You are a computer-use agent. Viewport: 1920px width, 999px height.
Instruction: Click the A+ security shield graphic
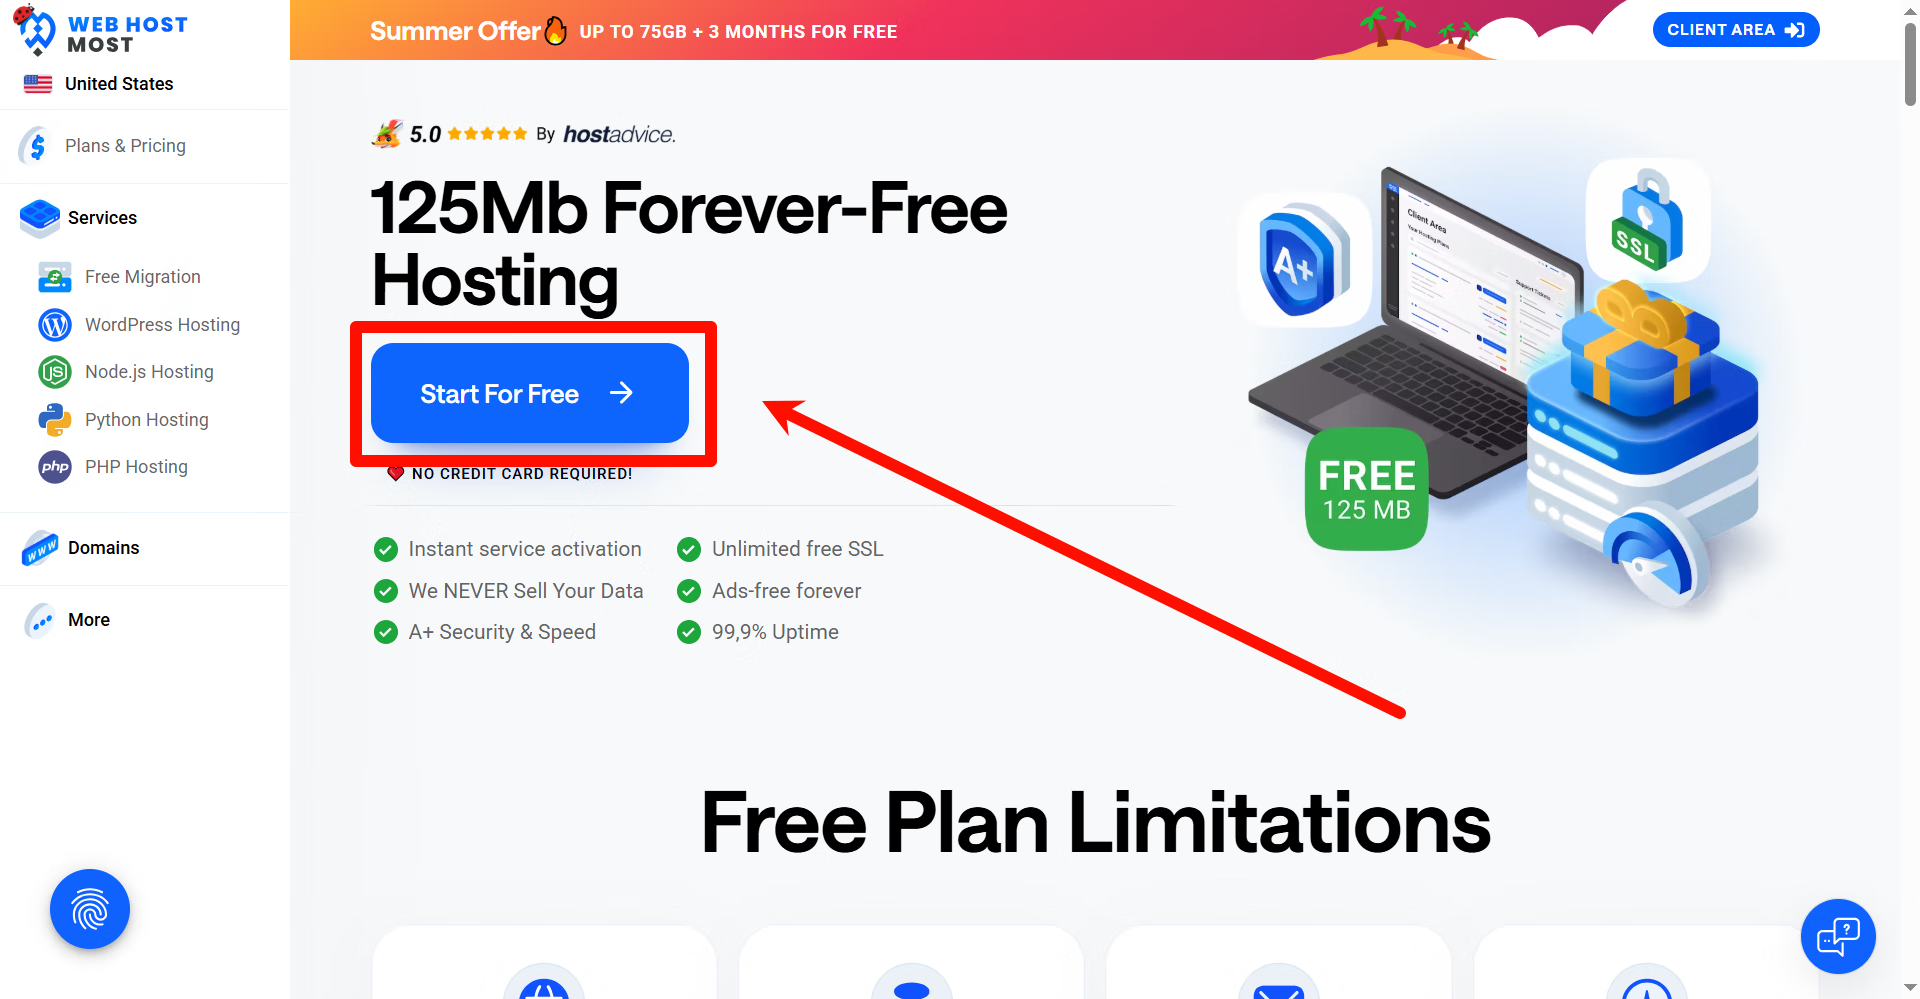[1304, 260]
